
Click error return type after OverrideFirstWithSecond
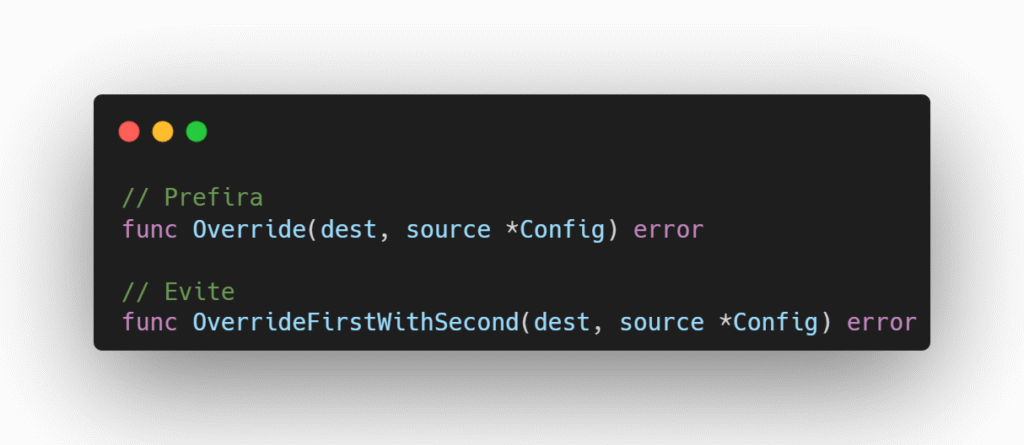[882, 323]
